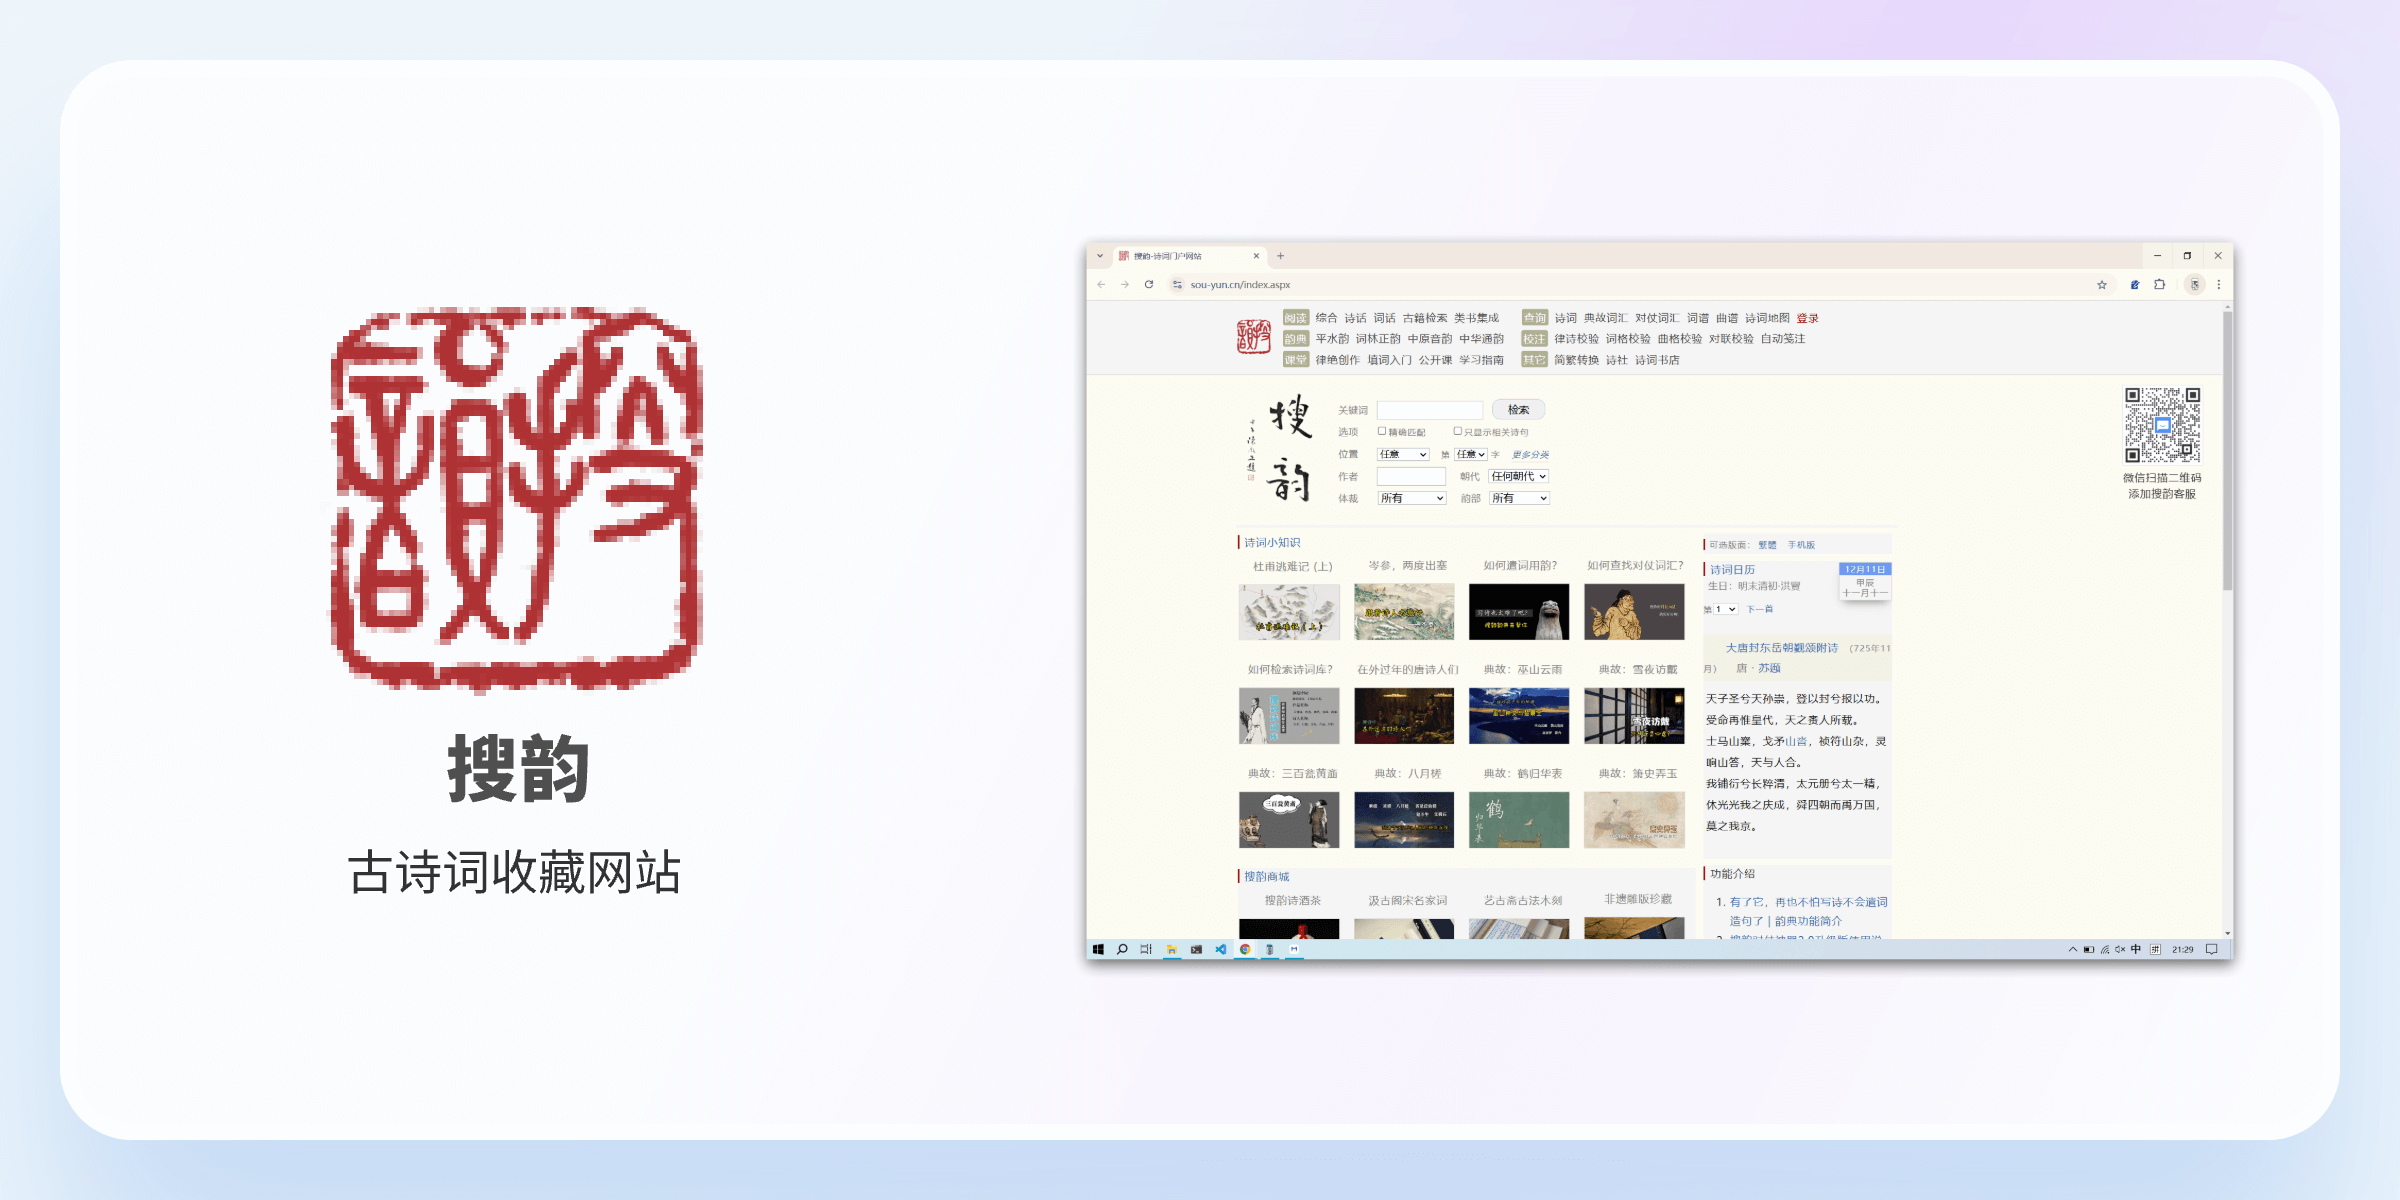Bookmark this page with the star icon
Viewport: 2400px width, 1200px height.
click(2102, 285)
